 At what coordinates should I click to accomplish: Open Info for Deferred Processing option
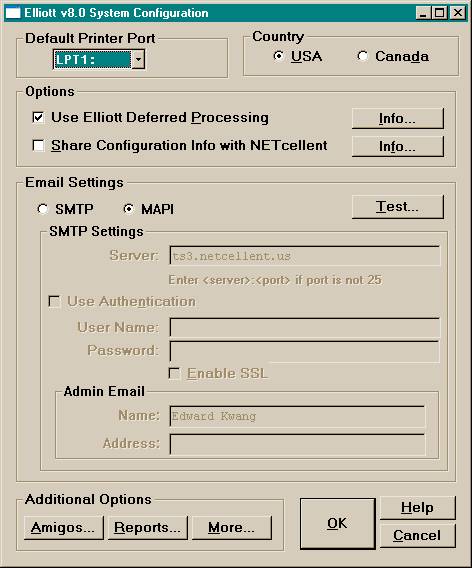397,118
